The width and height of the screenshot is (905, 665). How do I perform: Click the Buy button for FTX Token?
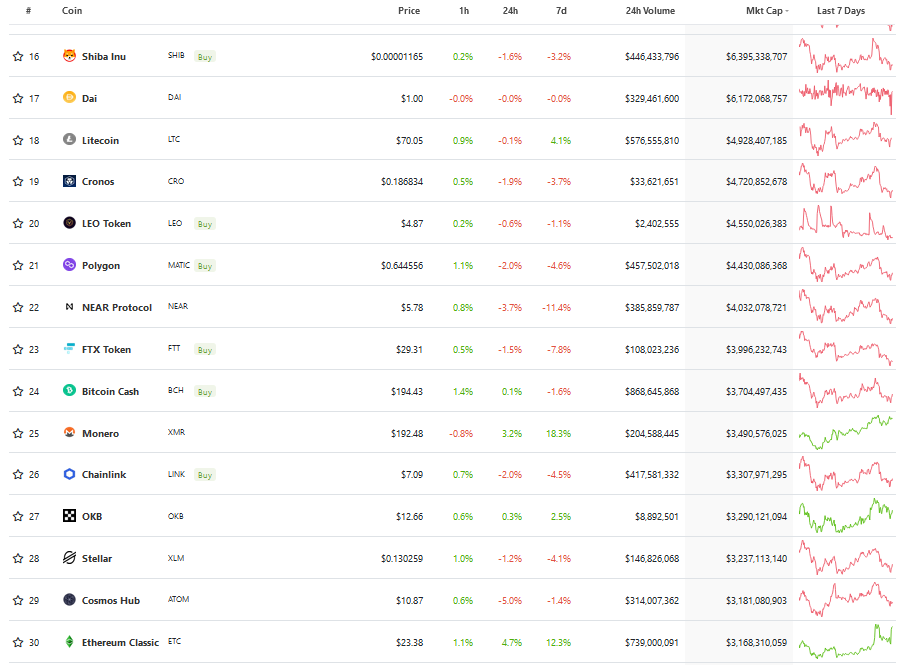205,349
